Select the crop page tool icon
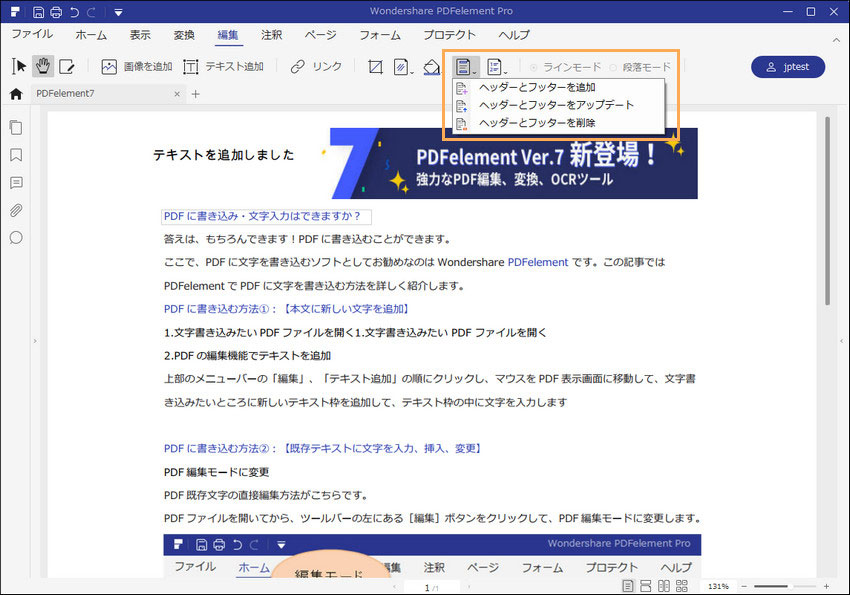This screenshot has height=595, width=850. (x=375, y=67)
